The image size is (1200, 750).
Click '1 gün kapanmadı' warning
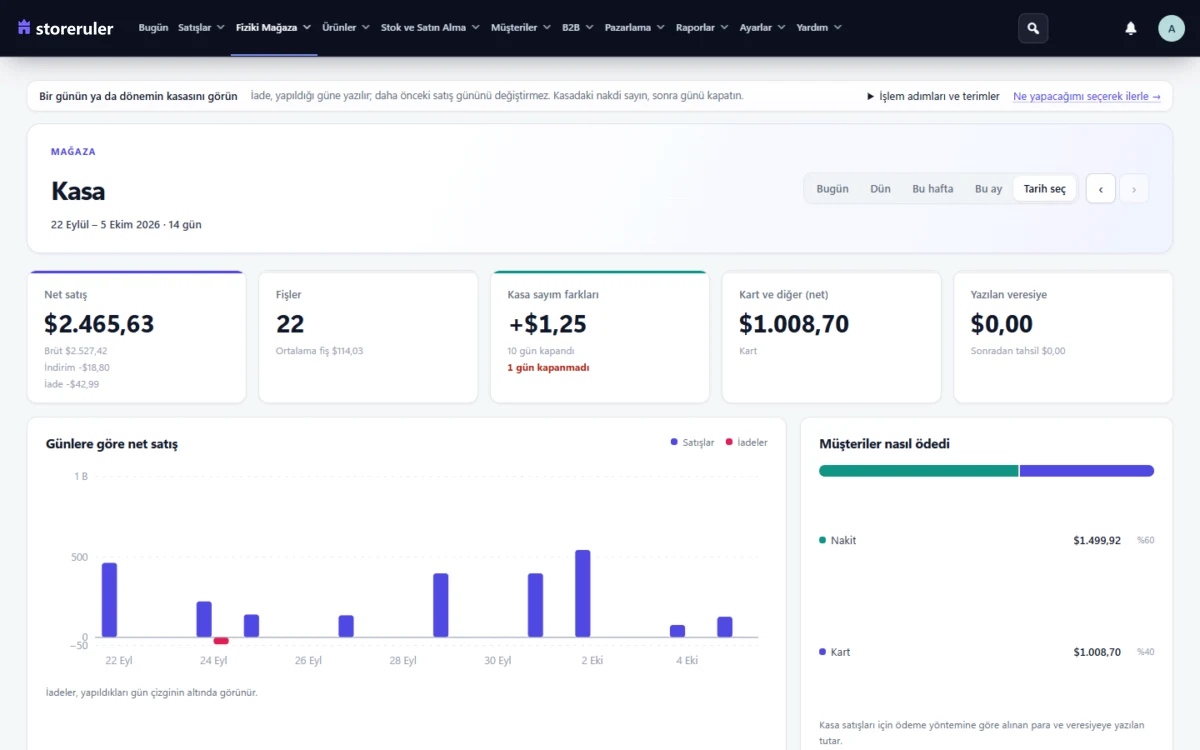pyautogui.click(x=548, y=368)
